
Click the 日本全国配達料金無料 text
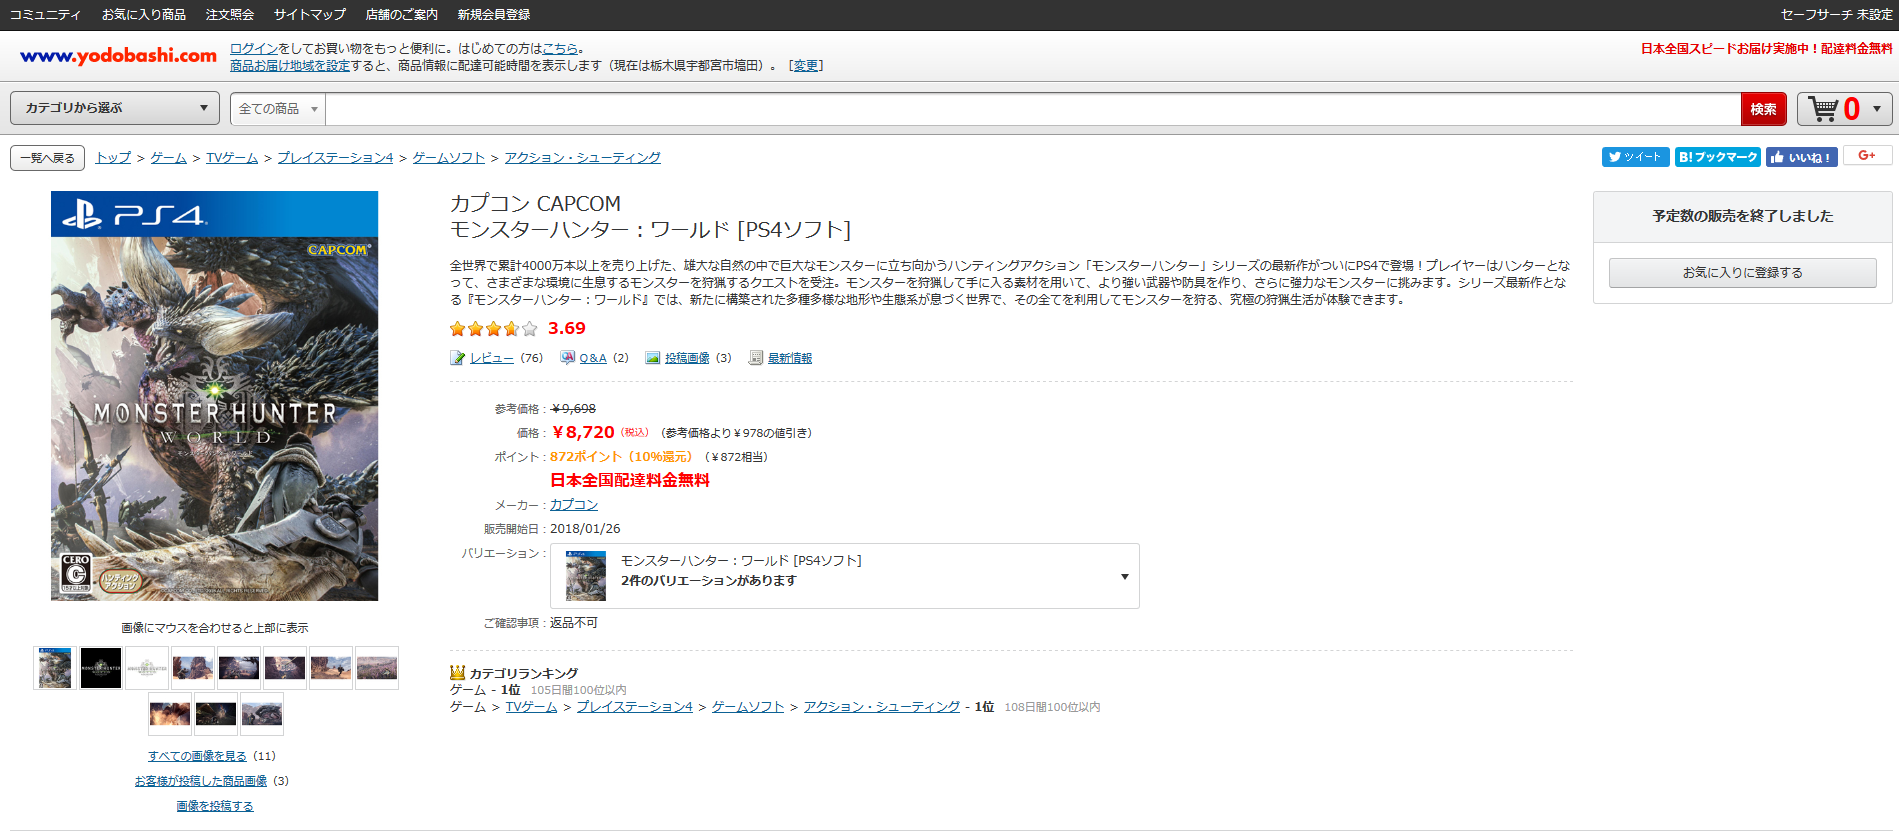(x=630, y=480)
